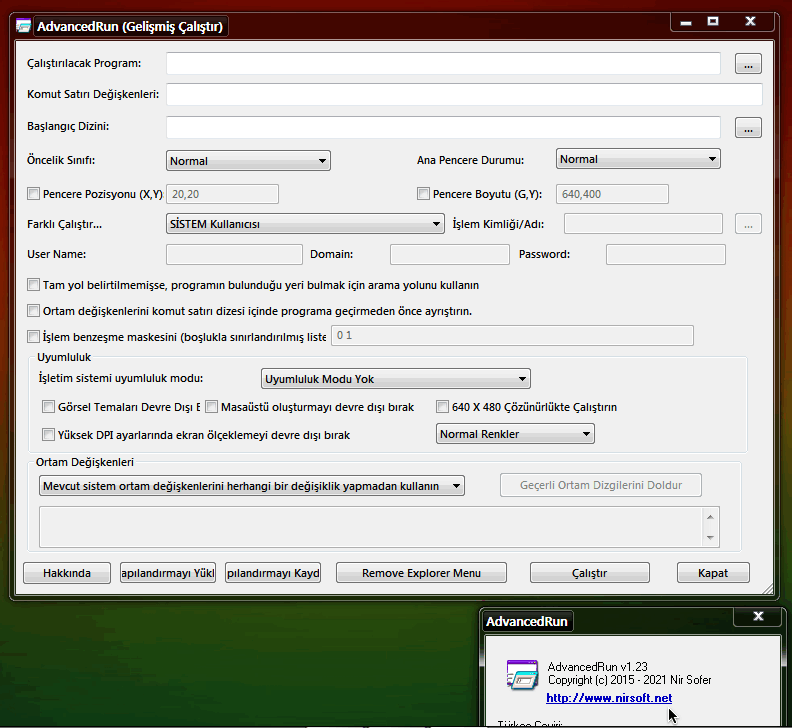The height and width of the screenshot is (728, 792).
Task: Enable Pencere Boyutu (G,Y) checkbox
Action: [423, 193]
